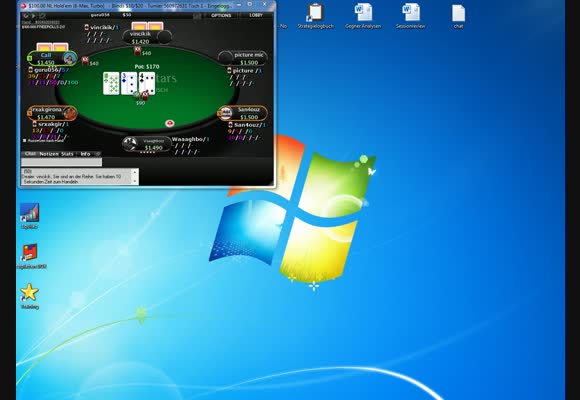Click the HUD icon next to guru056 stats
The height and width of the screenshot is (400, 580).
pos(30,70)
